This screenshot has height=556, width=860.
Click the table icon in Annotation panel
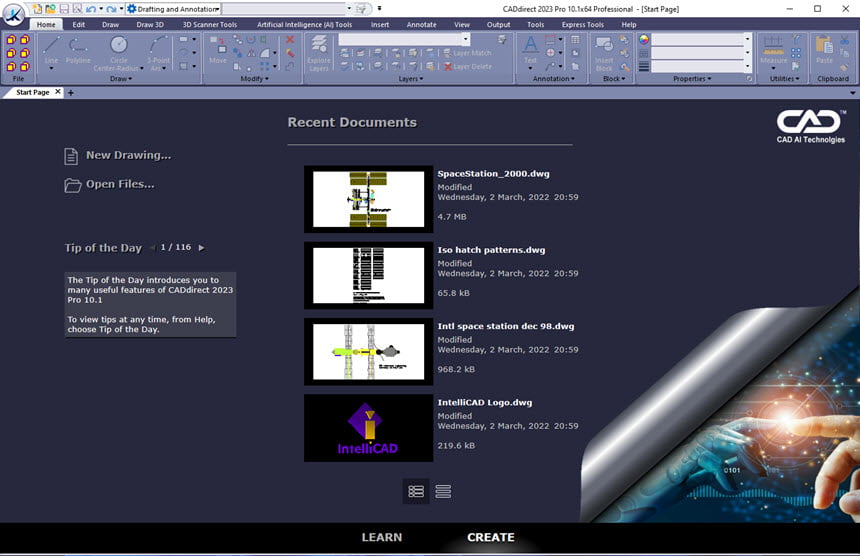575,39
